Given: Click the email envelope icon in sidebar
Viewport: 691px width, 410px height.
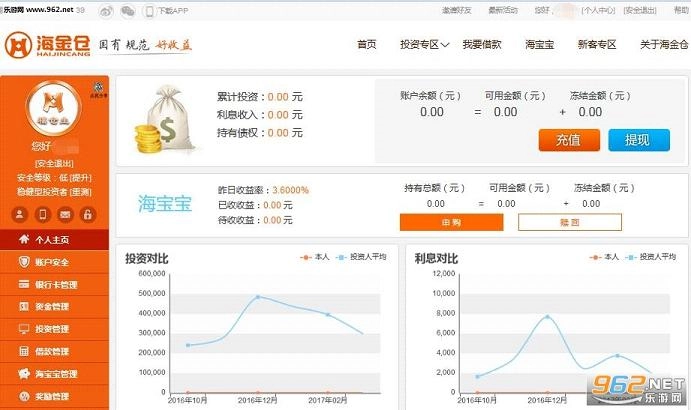Looking at the screenshot, I should click(x=65, y=214).
